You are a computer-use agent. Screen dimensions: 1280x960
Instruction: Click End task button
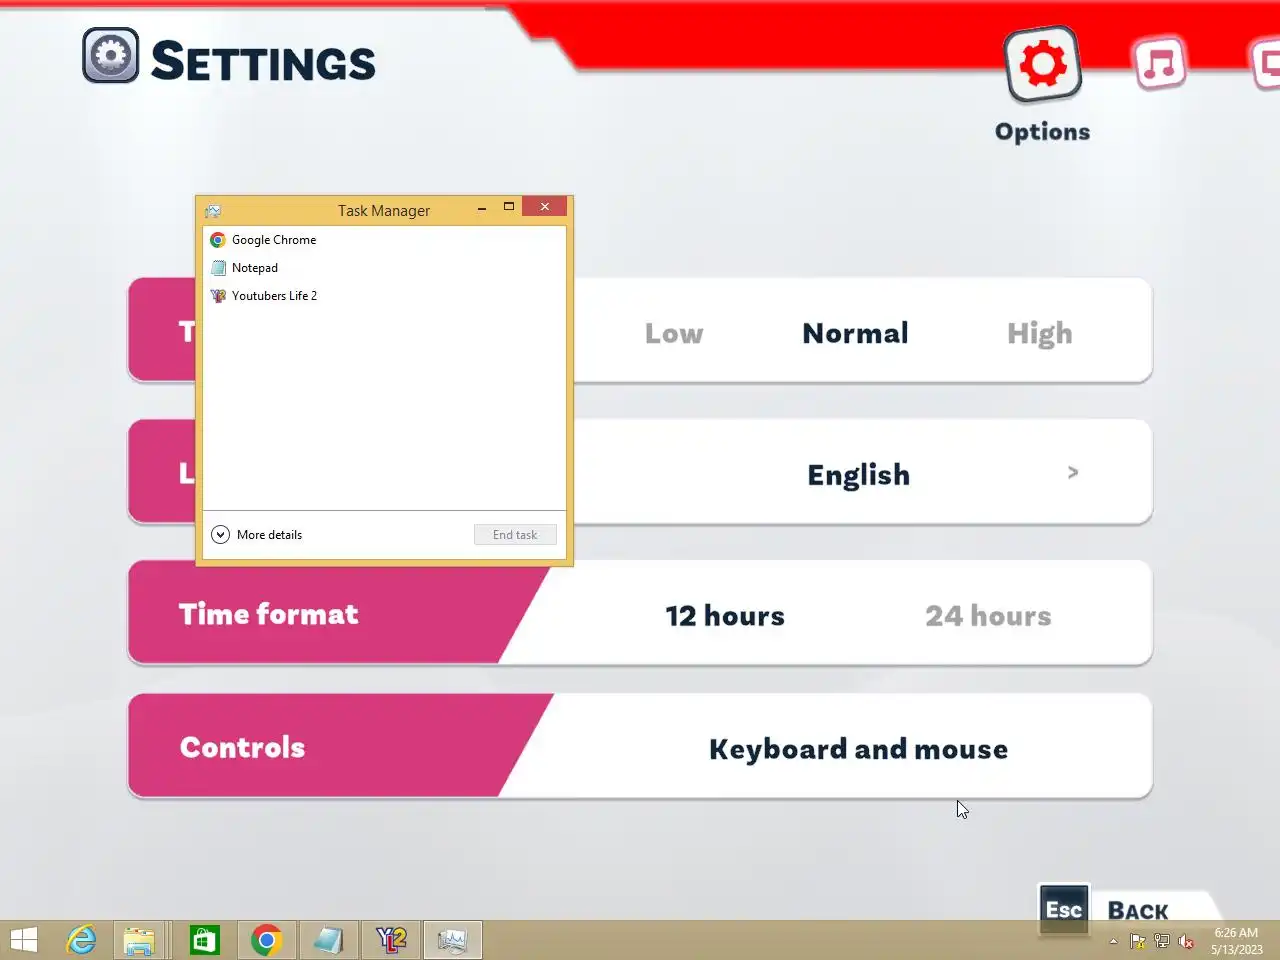515,535
